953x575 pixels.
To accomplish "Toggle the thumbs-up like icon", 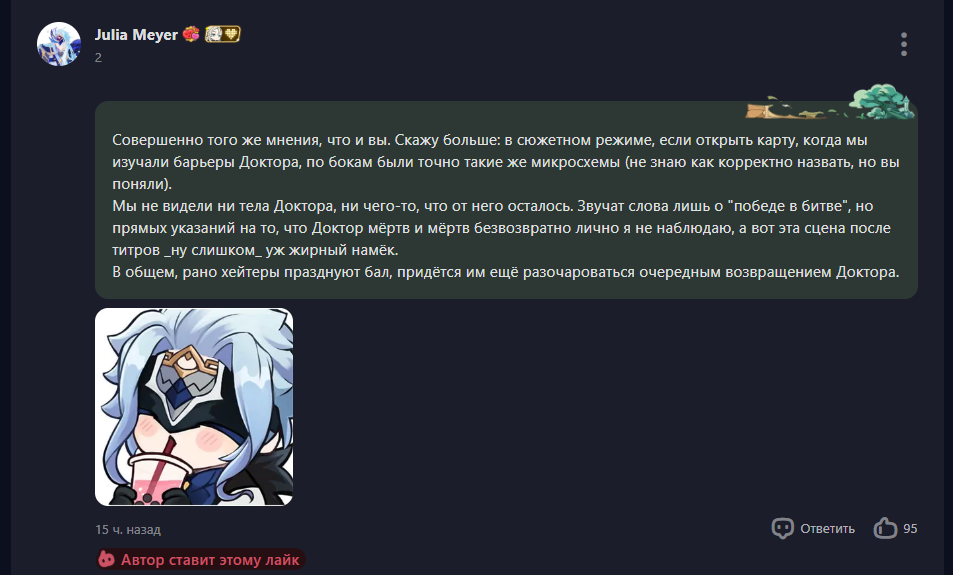I will click(885, 528).
